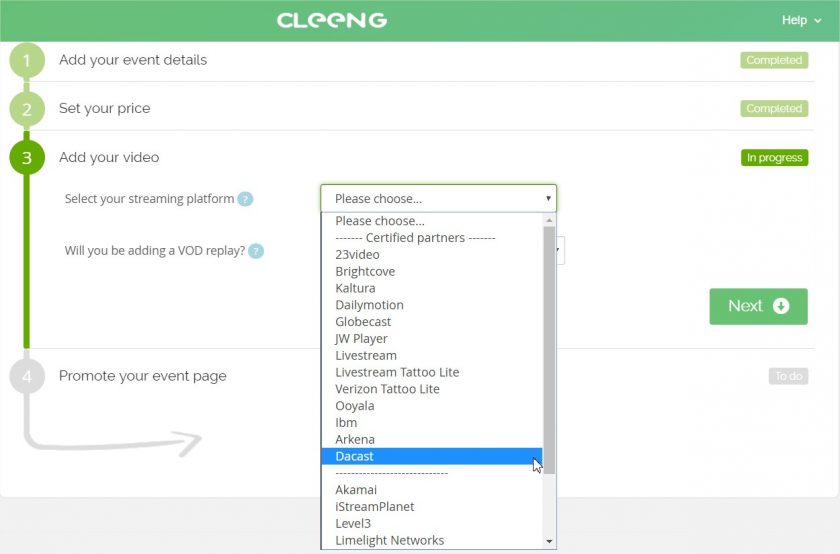
Task: Choose Arkena from the list
Action: [x=432, y=439]
